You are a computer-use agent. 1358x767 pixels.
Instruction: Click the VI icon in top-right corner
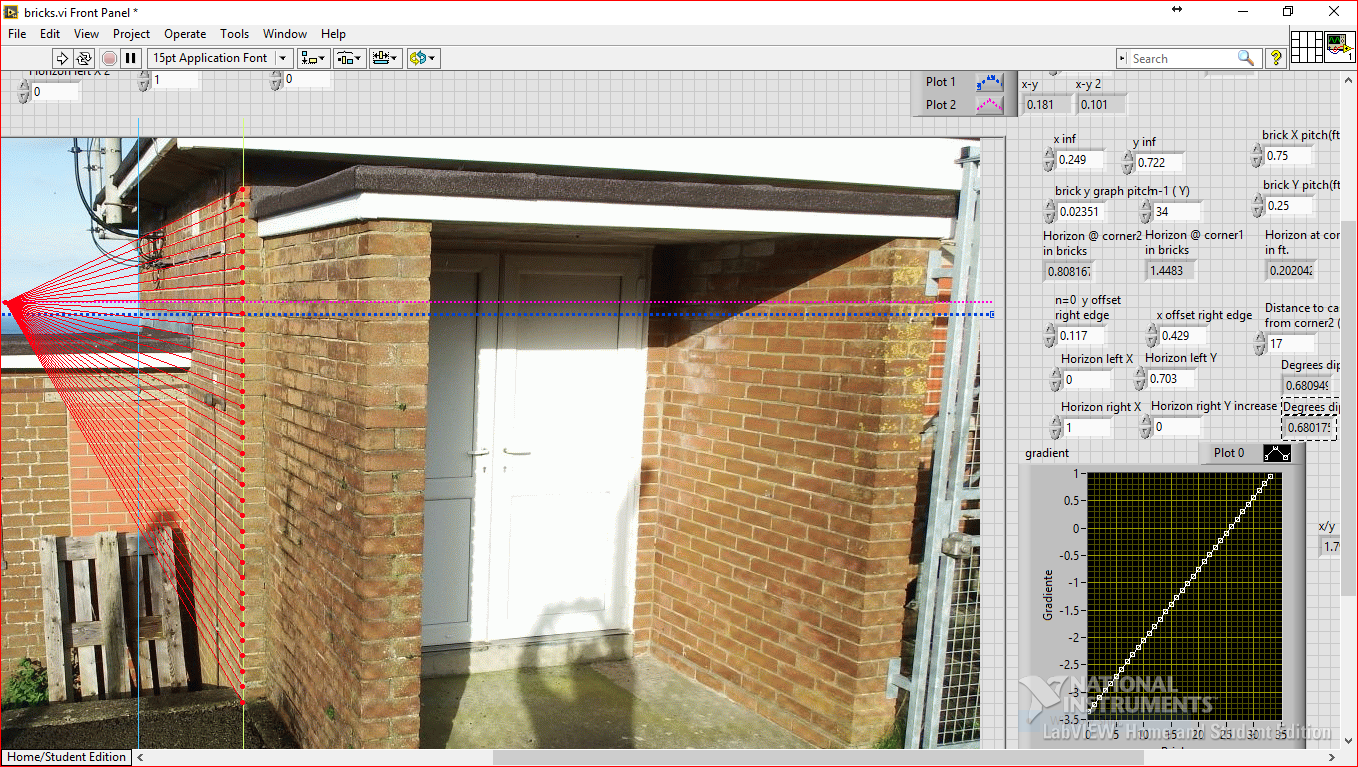pyautogui.click(x=1339, y=47)
